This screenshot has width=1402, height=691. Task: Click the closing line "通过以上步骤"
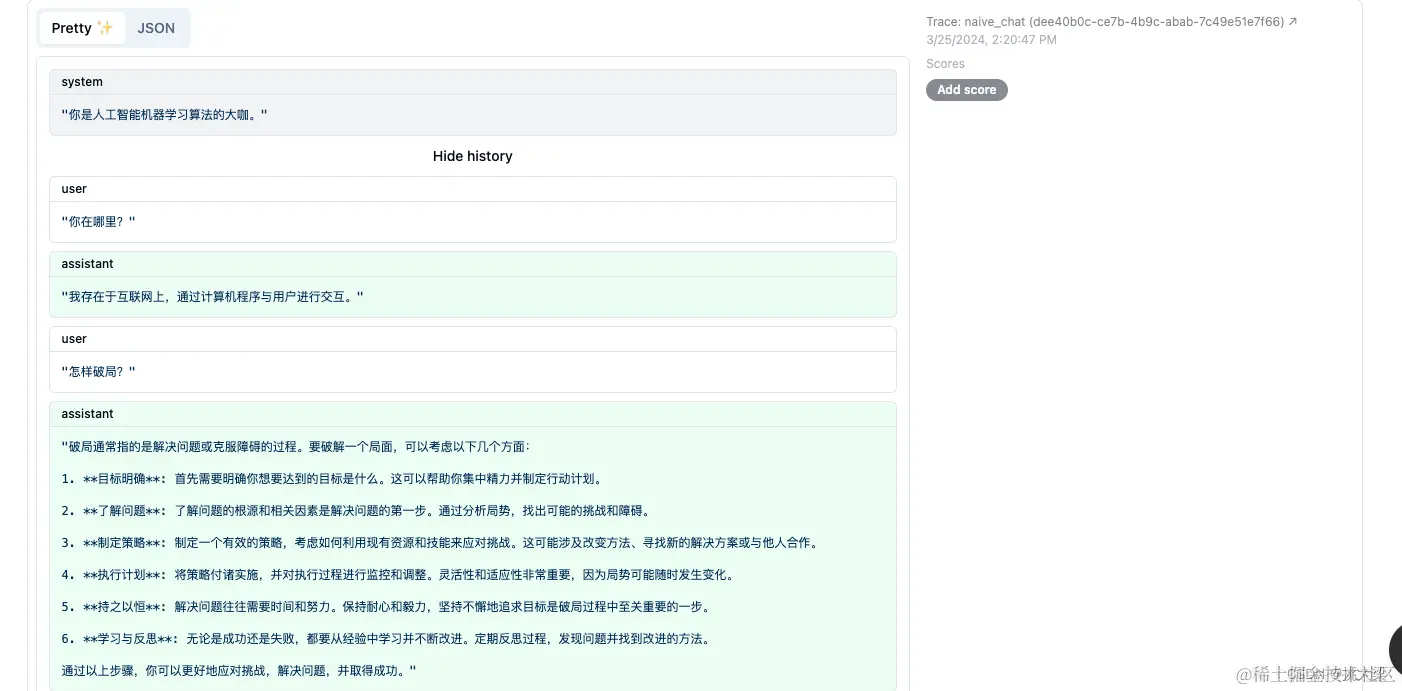[238, 671]
